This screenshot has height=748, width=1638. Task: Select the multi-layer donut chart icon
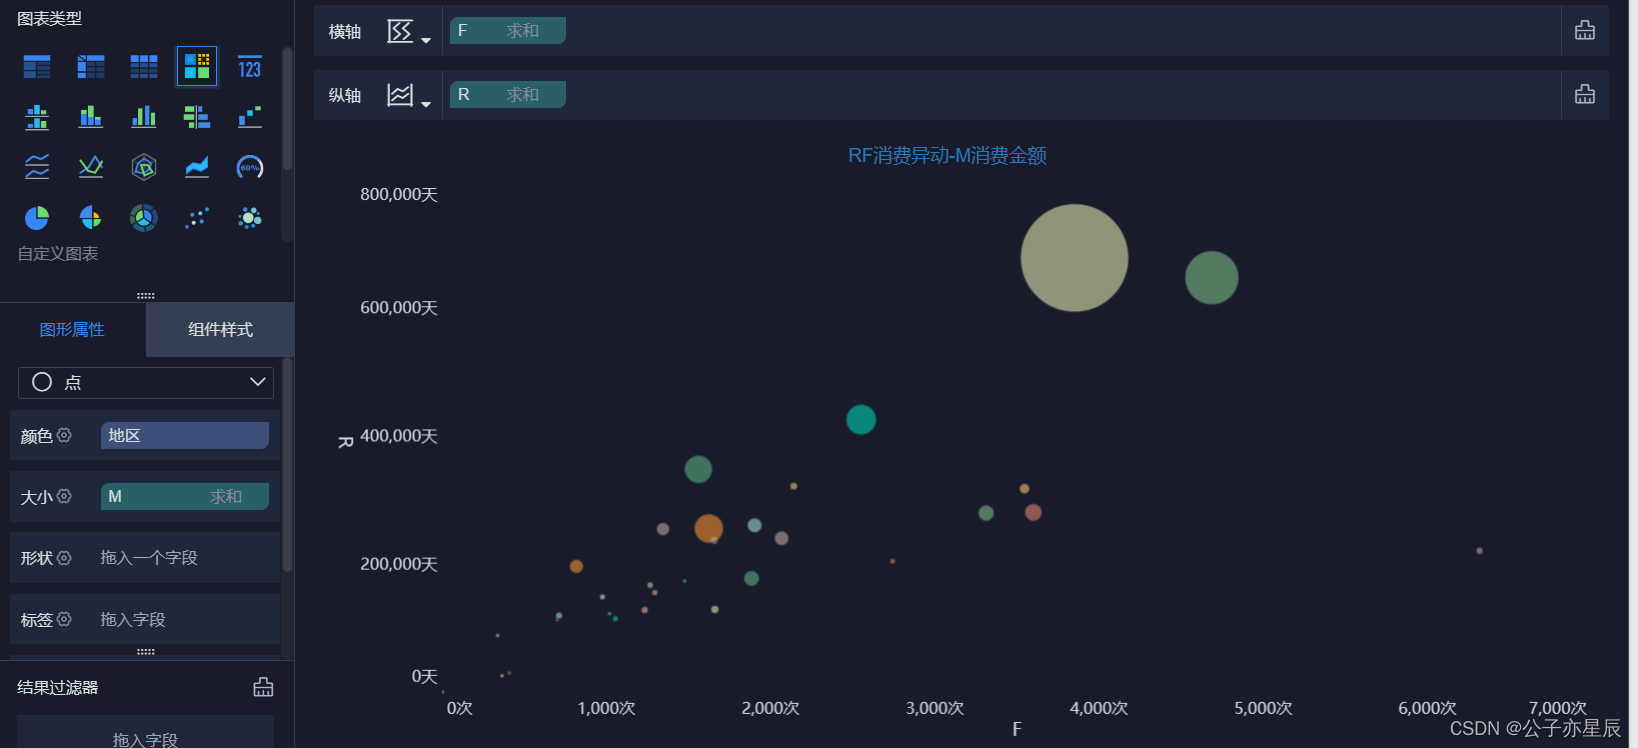(144, 217)
